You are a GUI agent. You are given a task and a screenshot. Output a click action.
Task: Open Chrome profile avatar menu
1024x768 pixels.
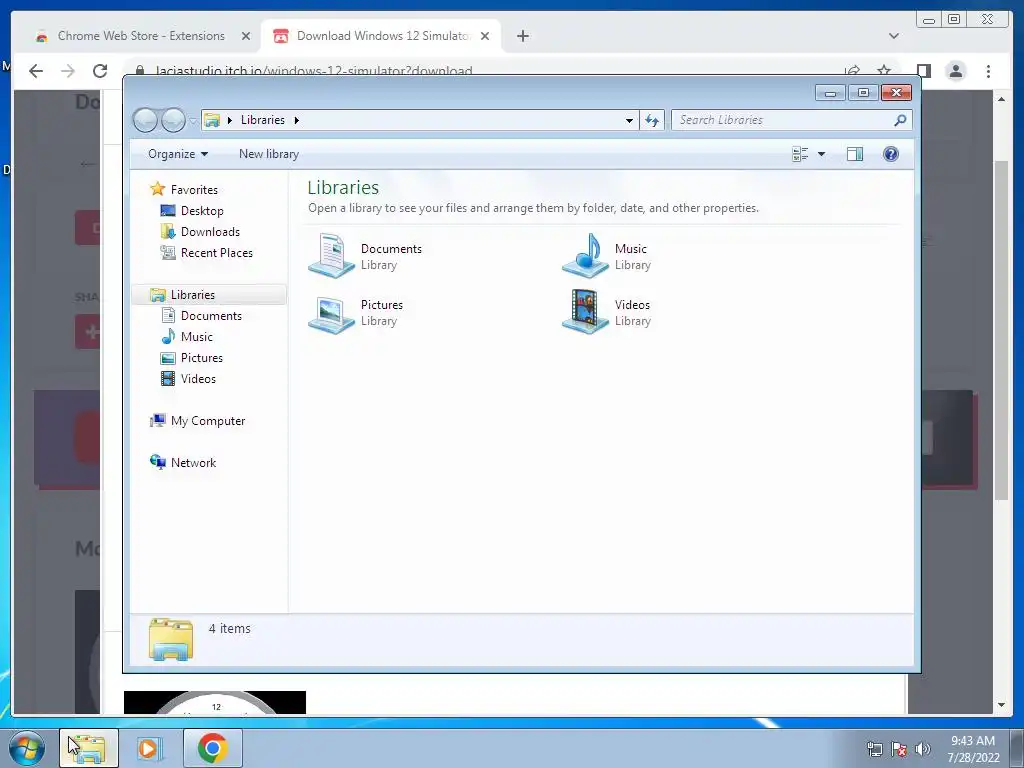point(955,71)
